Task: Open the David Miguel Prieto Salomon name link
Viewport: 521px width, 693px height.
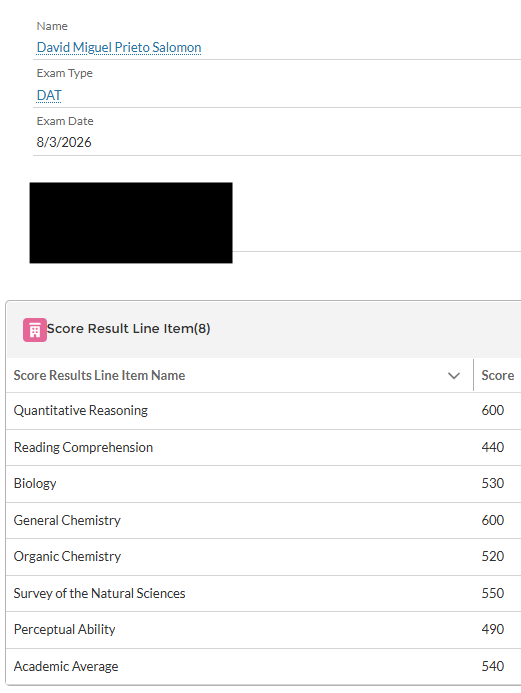Action: click(x=119, y=47)
